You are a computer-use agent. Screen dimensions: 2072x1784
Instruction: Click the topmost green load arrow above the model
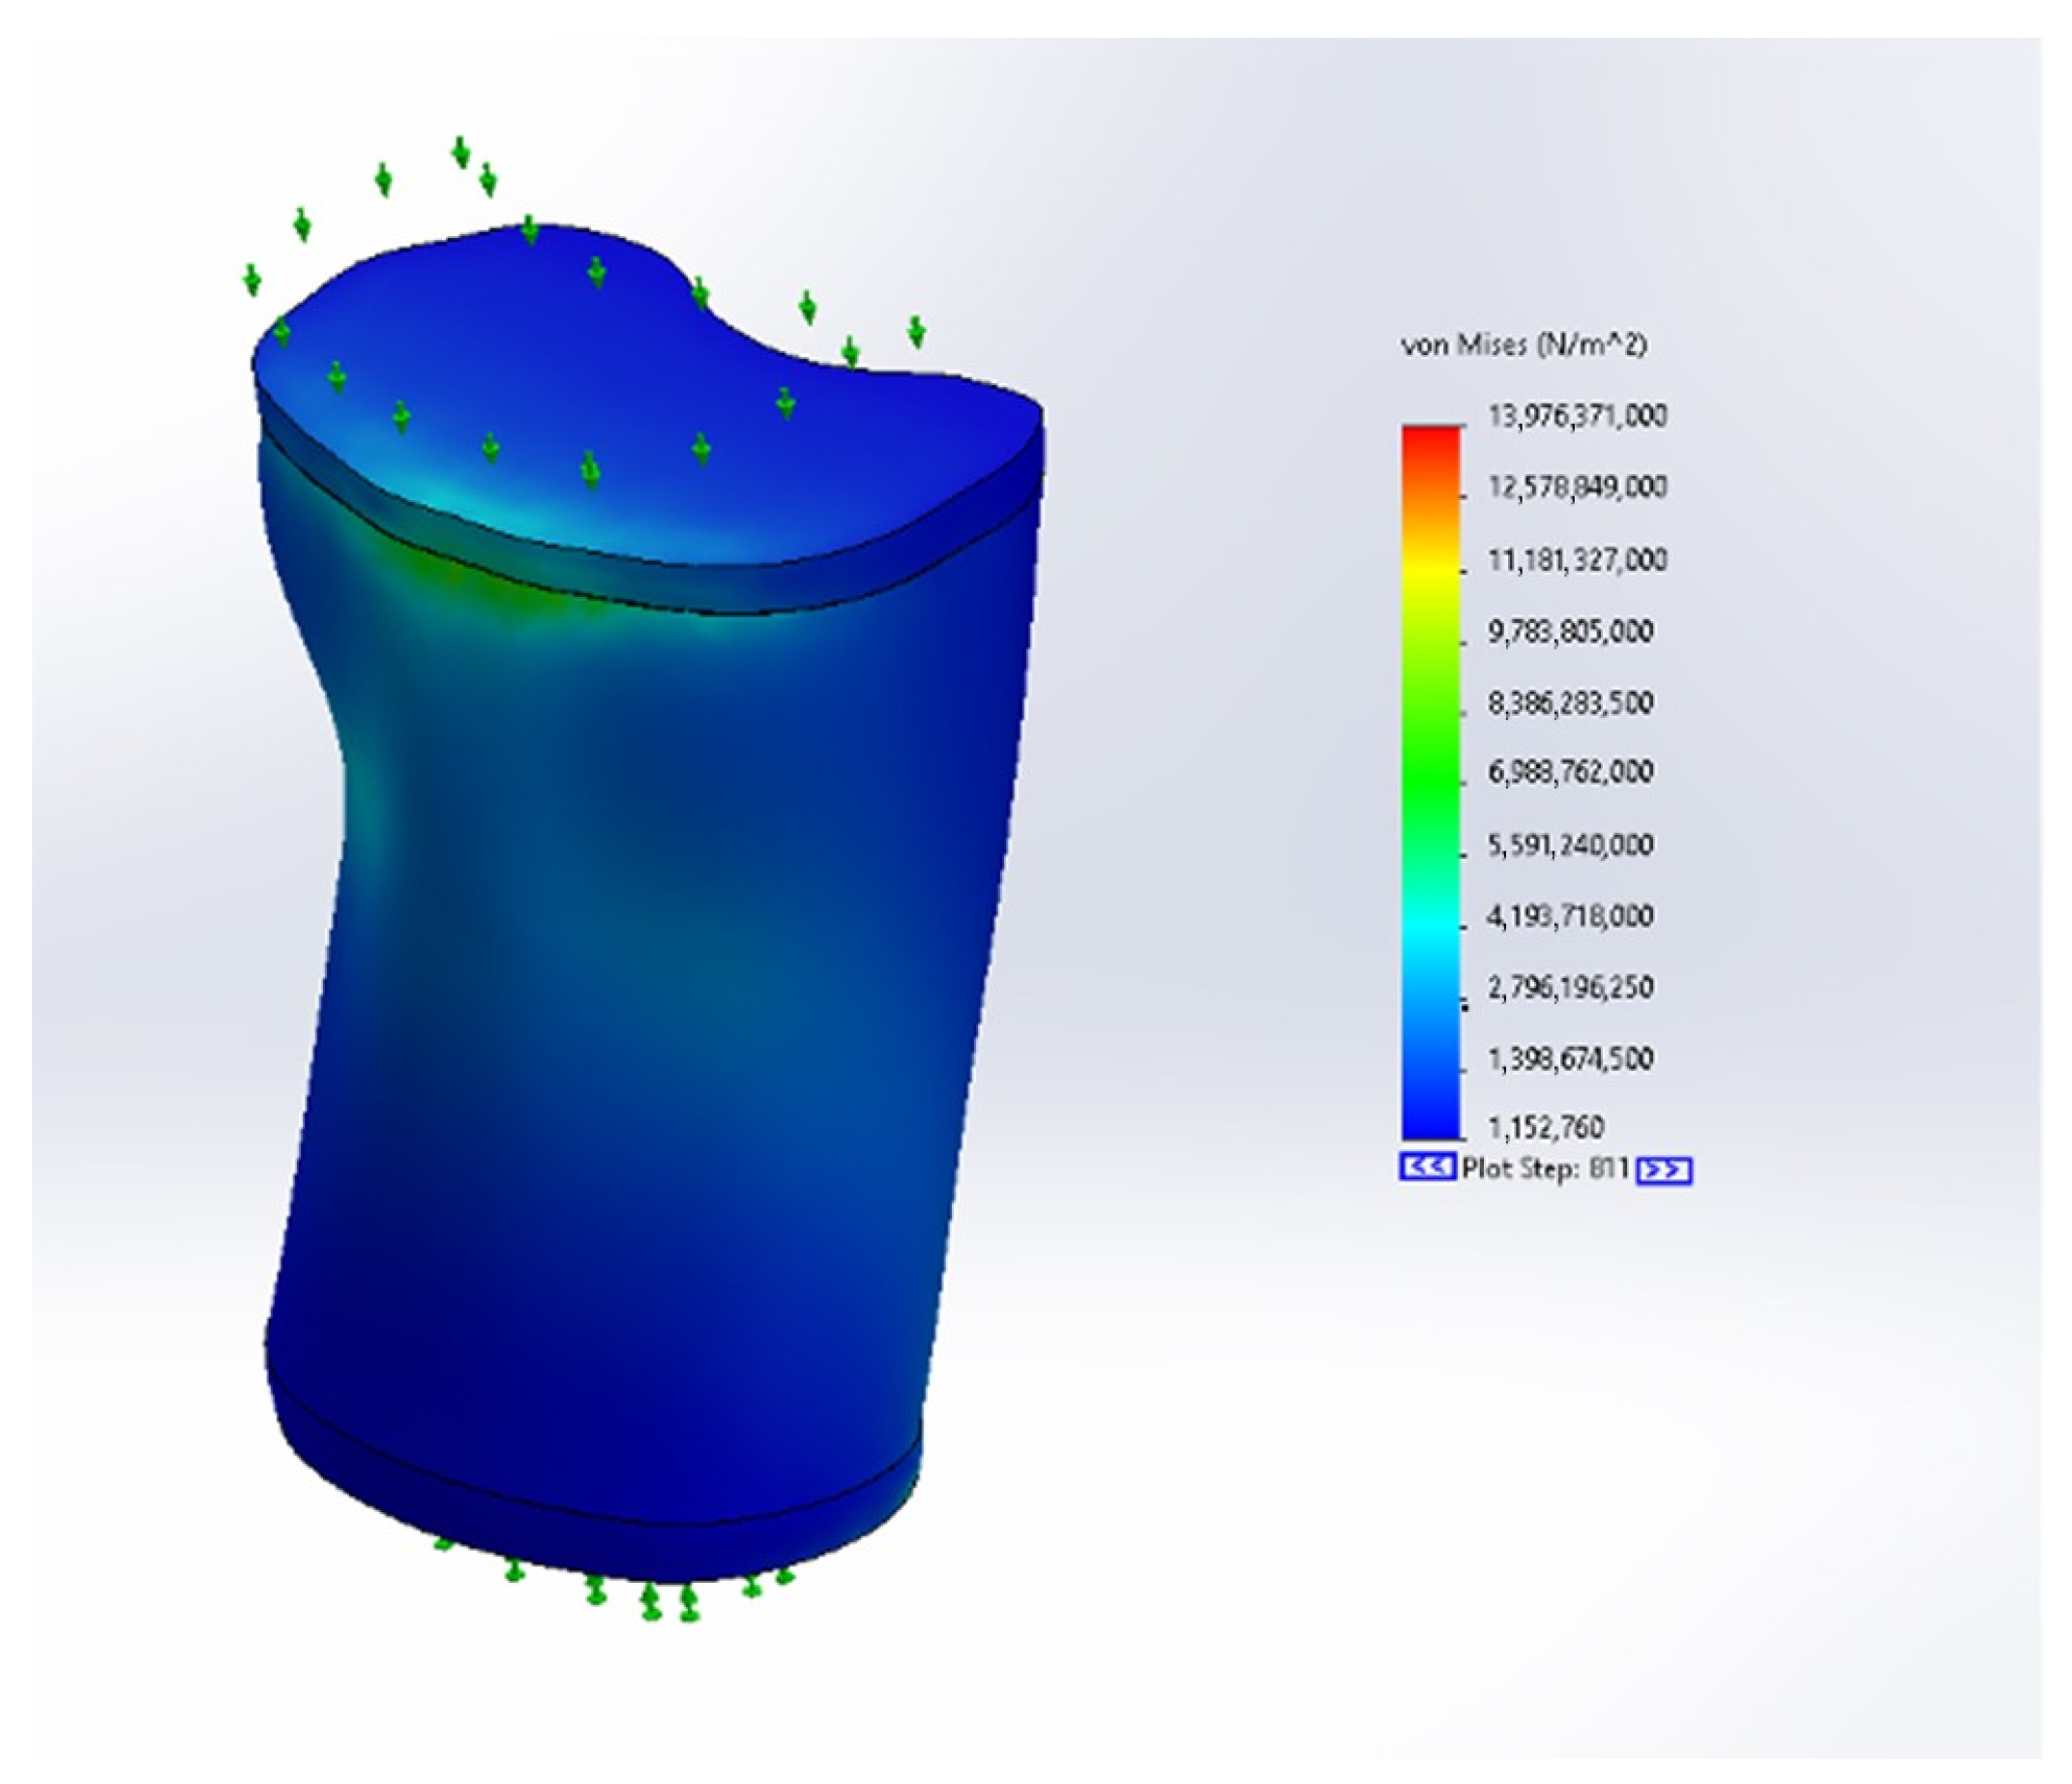tap(460, 153)
